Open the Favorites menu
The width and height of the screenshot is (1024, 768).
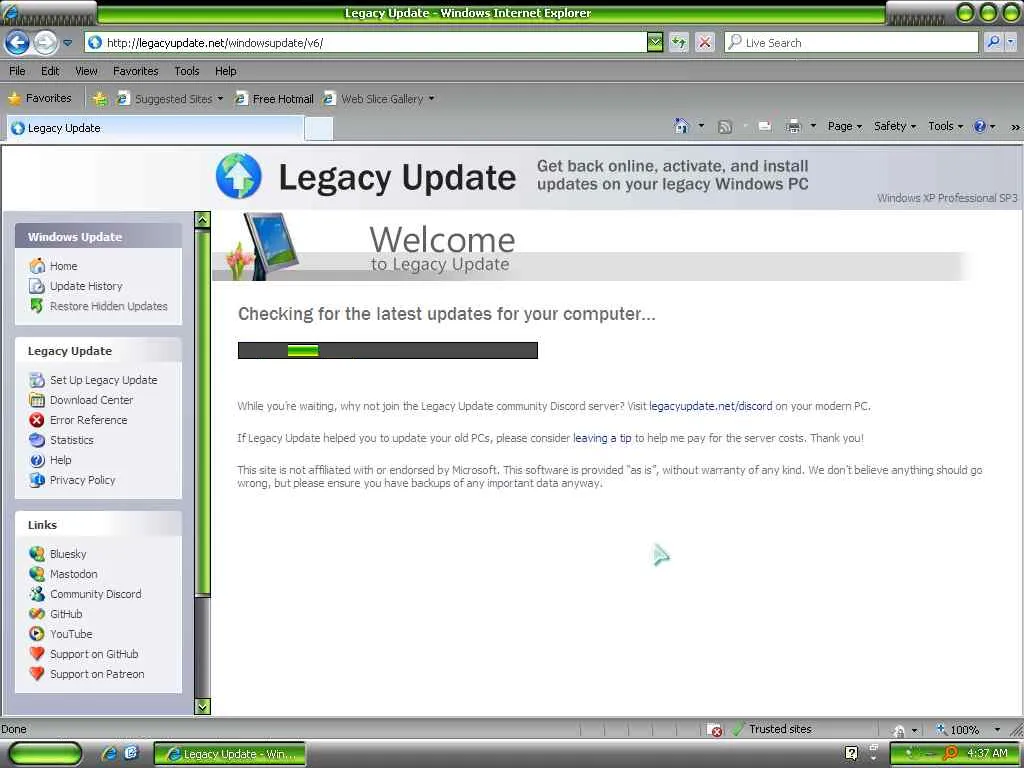pyautogui.click(x=136, y=71)
